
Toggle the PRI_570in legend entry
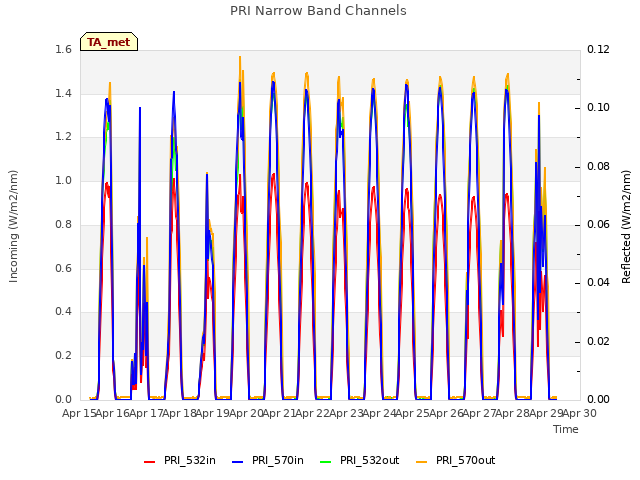(x=268, y=460)
